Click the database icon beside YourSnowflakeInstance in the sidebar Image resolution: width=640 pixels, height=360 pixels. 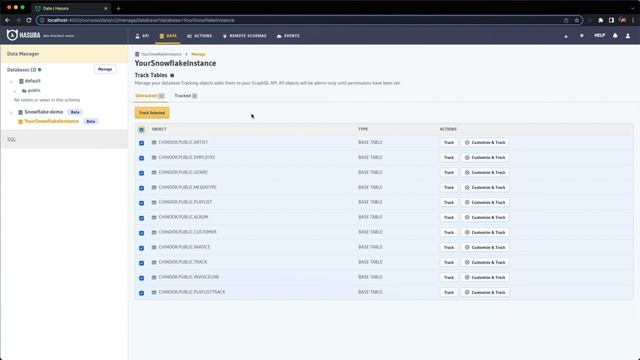[x=20, y=122]
